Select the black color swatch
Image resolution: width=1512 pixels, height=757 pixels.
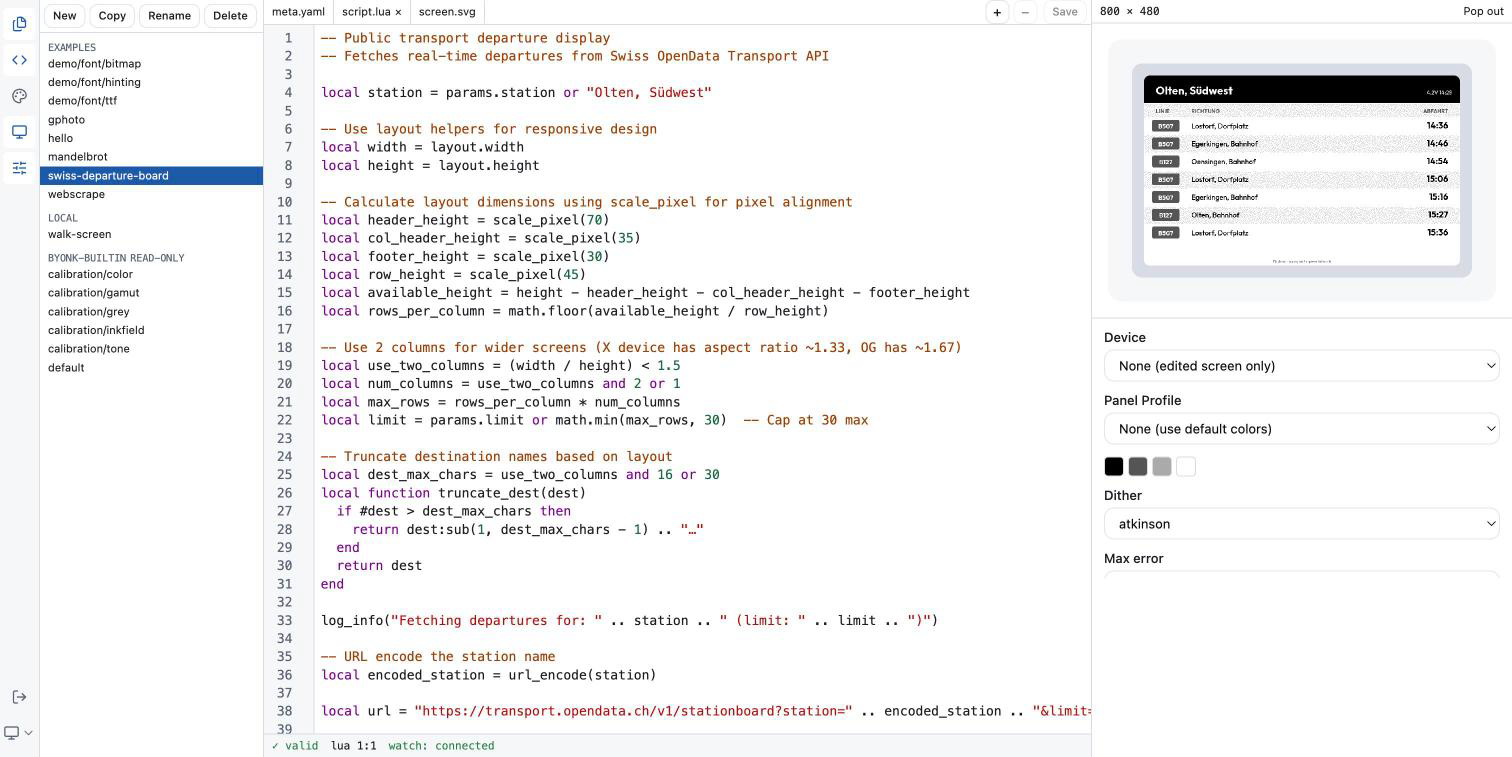(1114, 467)
